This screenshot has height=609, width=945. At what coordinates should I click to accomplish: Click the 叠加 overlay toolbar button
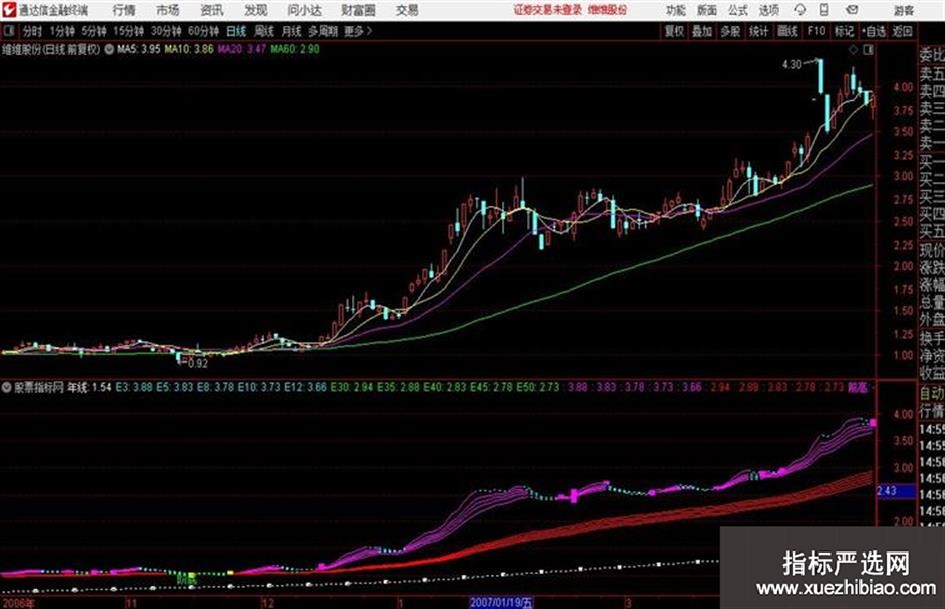point(702,31)
